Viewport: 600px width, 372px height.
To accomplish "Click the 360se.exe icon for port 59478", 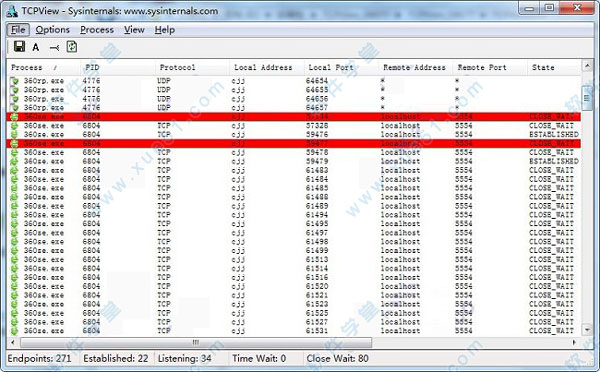I will coord(15,152).
